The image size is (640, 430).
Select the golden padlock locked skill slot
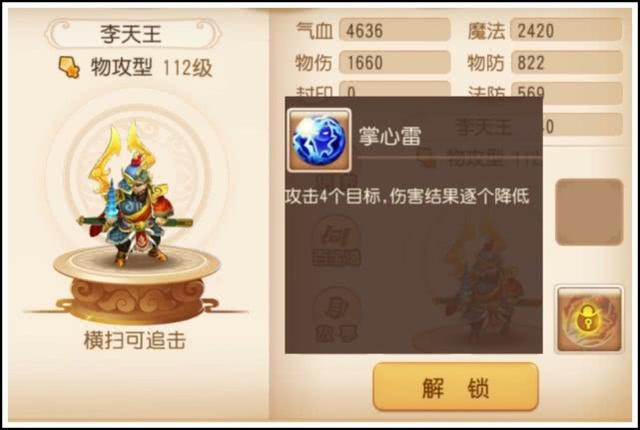click(589, 319)
